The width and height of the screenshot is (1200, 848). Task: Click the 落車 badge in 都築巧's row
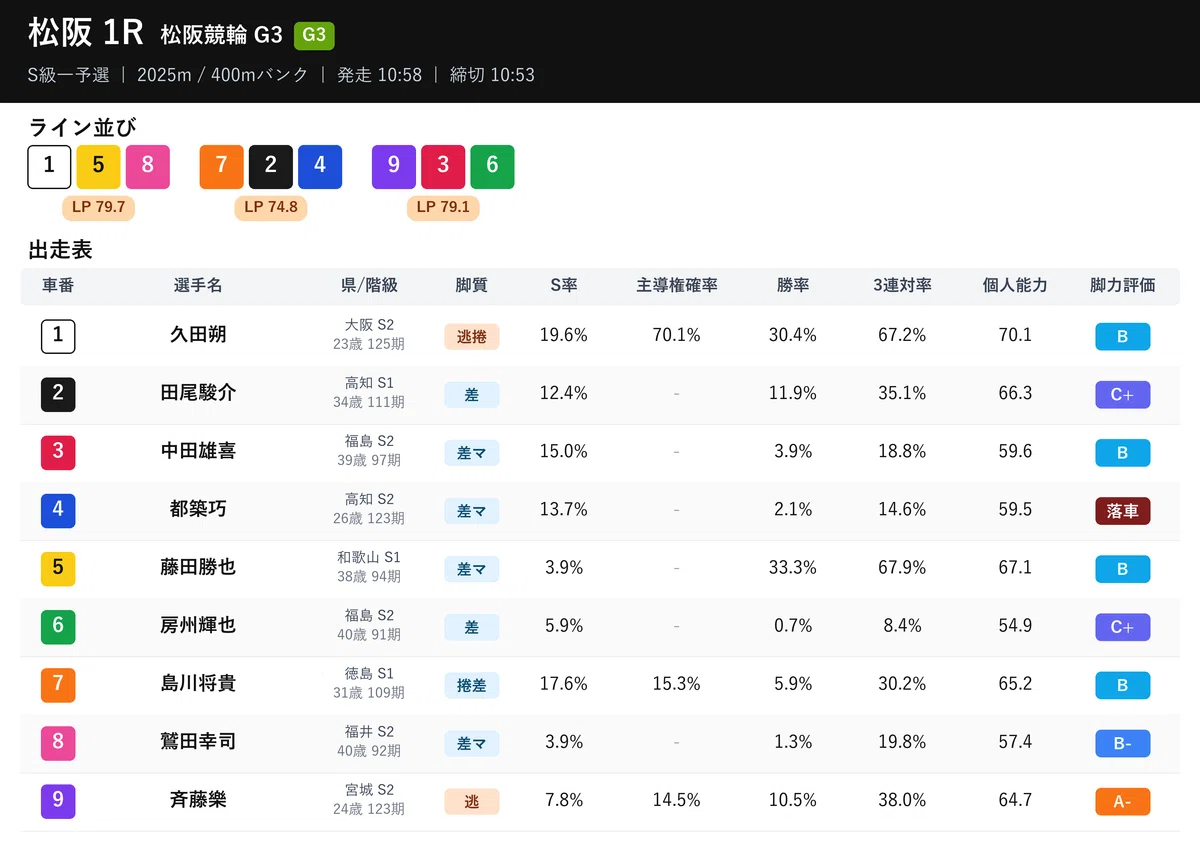click(x=1122, y=511)
